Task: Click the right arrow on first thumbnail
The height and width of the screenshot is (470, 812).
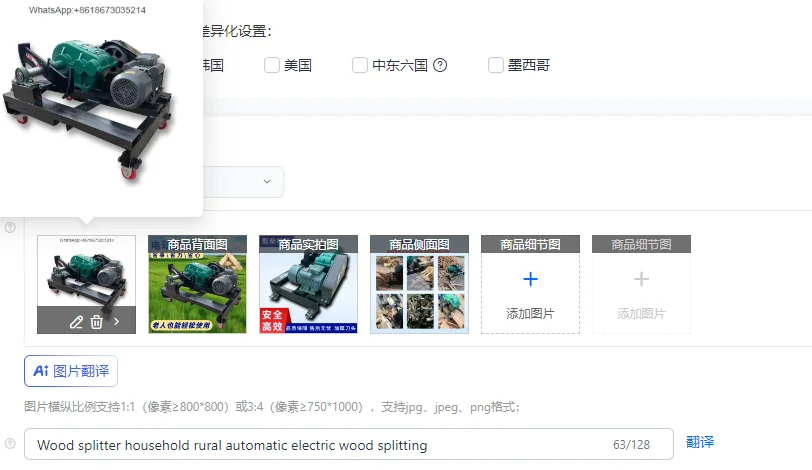Action: 117,321
